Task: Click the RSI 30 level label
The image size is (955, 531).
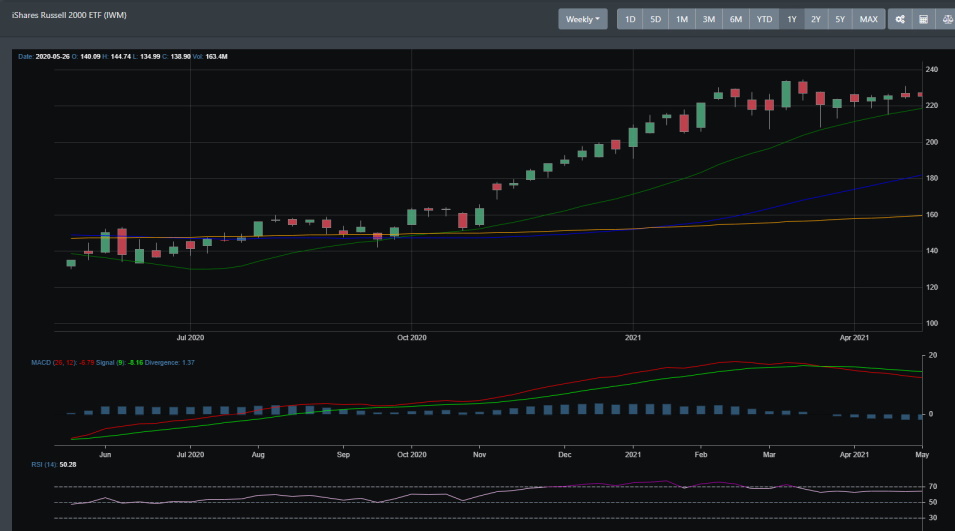Action: pyautogui.click(x=932, y=518)
